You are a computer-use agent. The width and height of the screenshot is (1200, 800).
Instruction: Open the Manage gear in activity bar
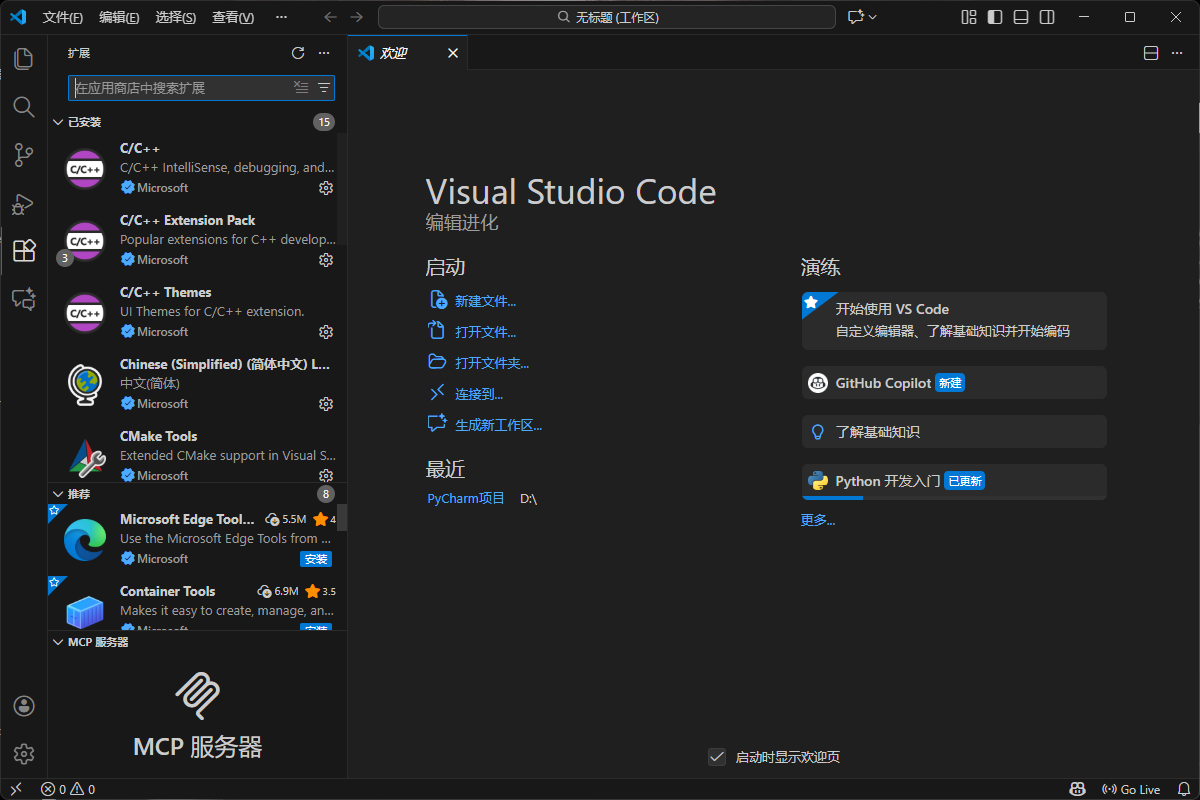[24, 754]
